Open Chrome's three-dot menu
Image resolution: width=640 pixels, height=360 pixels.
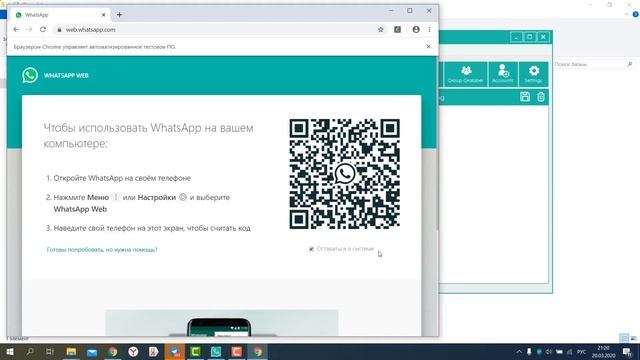(429, 29)
